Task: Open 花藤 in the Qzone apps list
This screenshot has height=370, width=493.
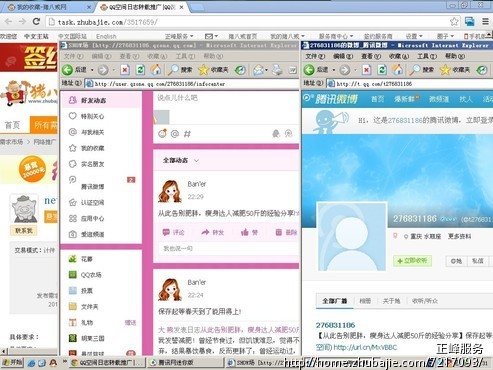Action: 80,259
